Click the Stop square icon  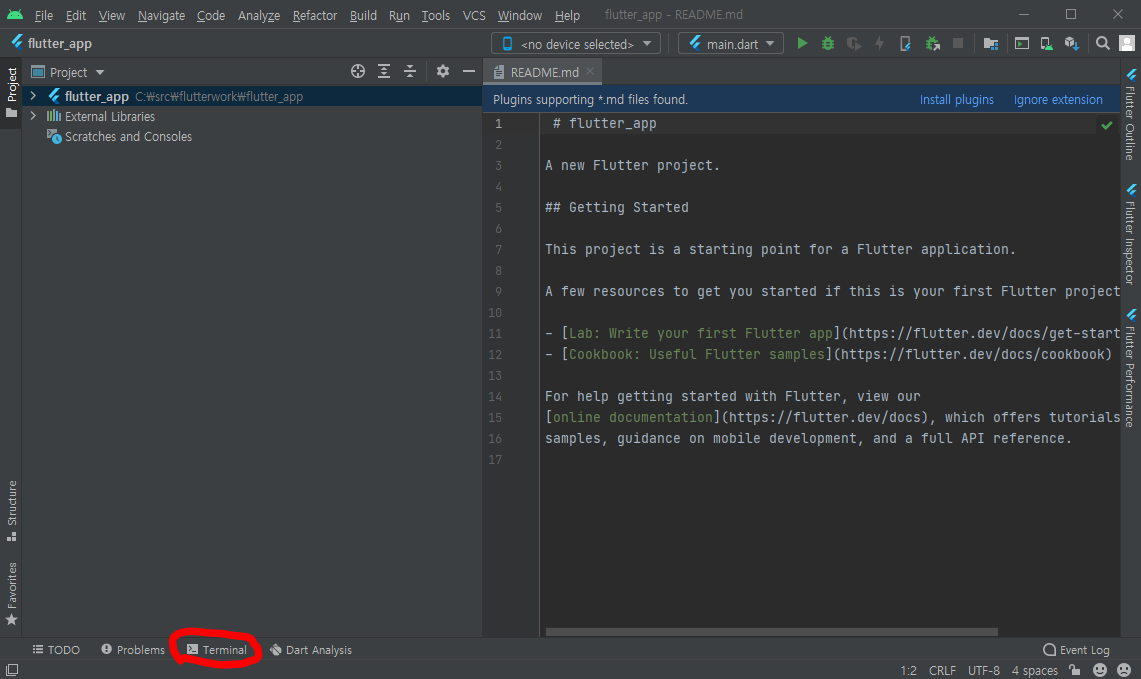(x=958, y=44)
